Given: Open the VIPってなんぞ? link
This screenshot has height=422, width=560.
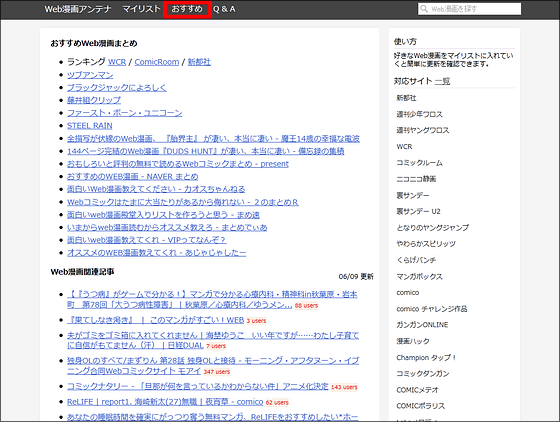Looking at the screenshot, I should tap(146, 240).
